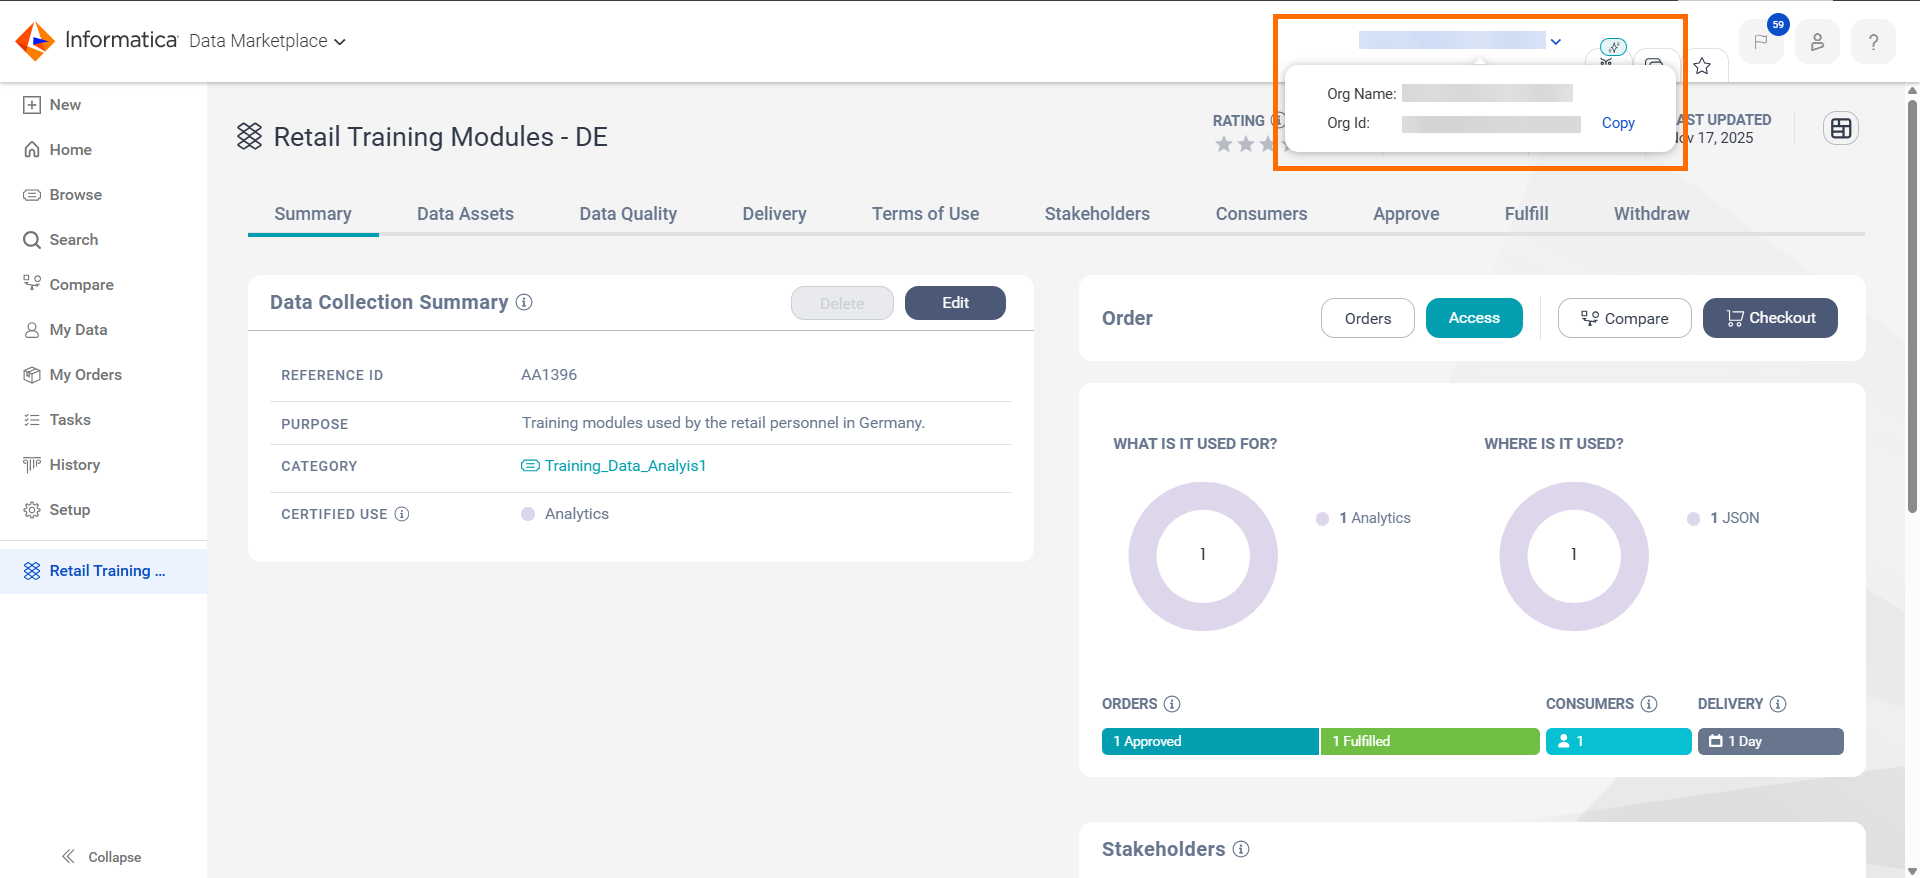
Task: Click the layout grid icon near Last Updated
Action: pos(1841,128)
